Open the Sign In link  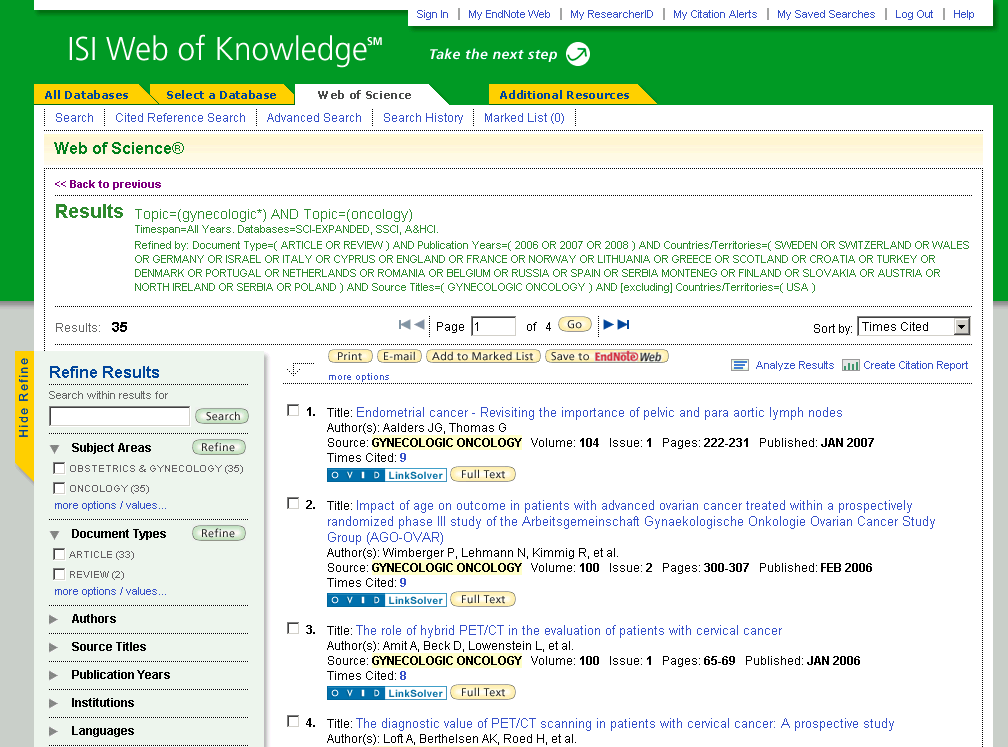point(432,14)
